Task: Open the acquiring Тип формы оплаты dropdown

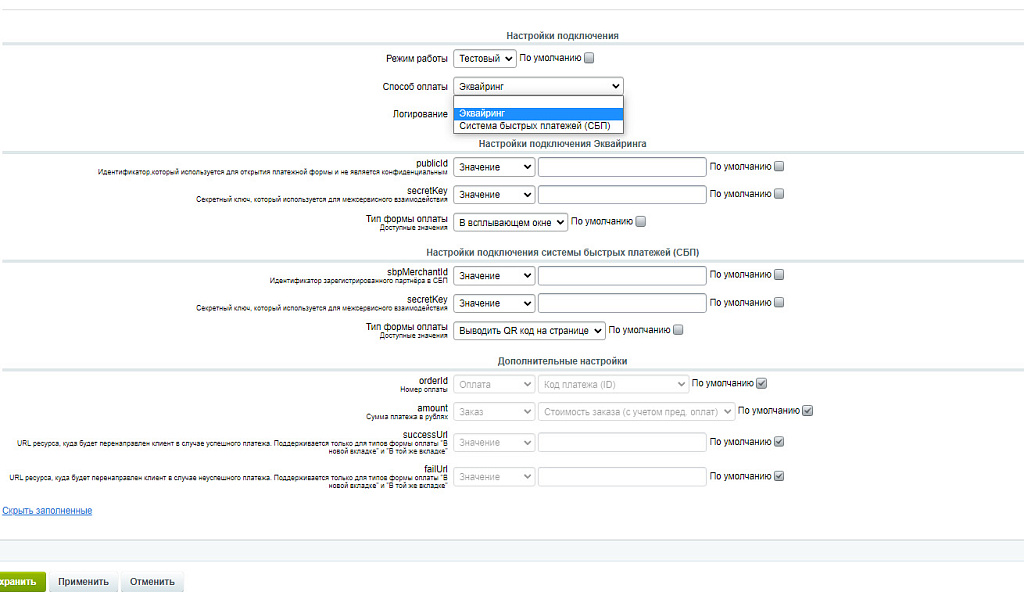Action: [510, 222]
